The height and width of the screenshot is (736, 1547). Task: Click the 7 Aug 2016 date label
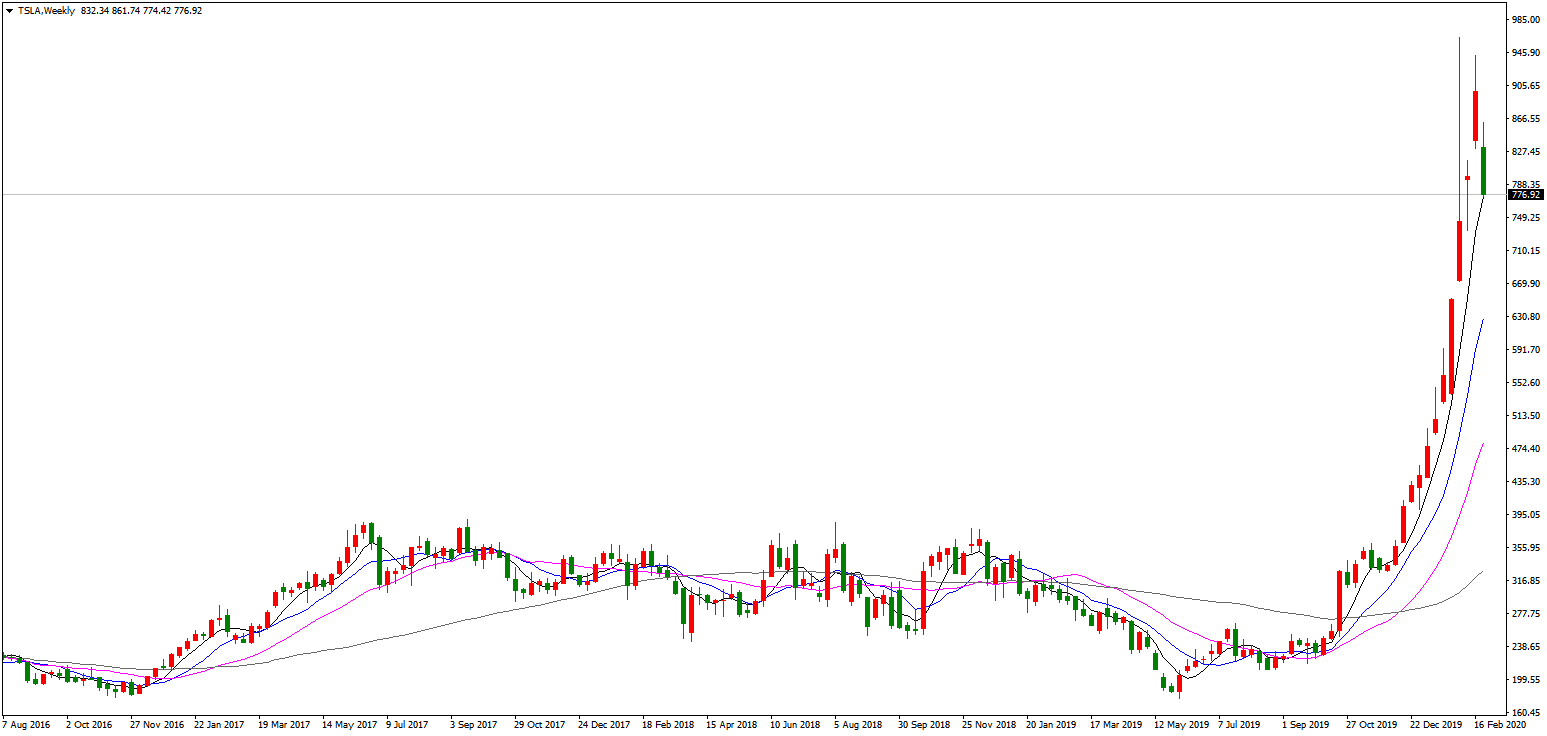(28, 724)
